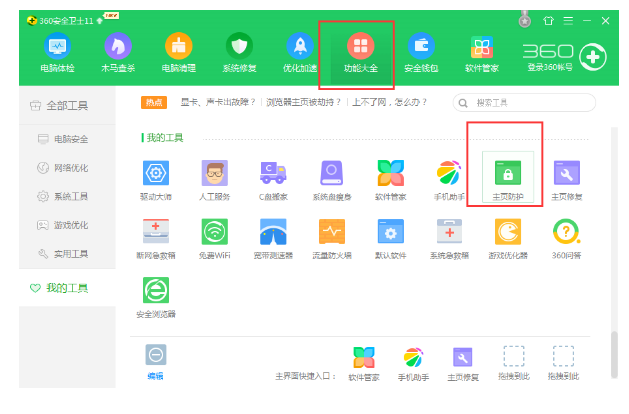Launch 流量防火墙 tool

(332, 239)
